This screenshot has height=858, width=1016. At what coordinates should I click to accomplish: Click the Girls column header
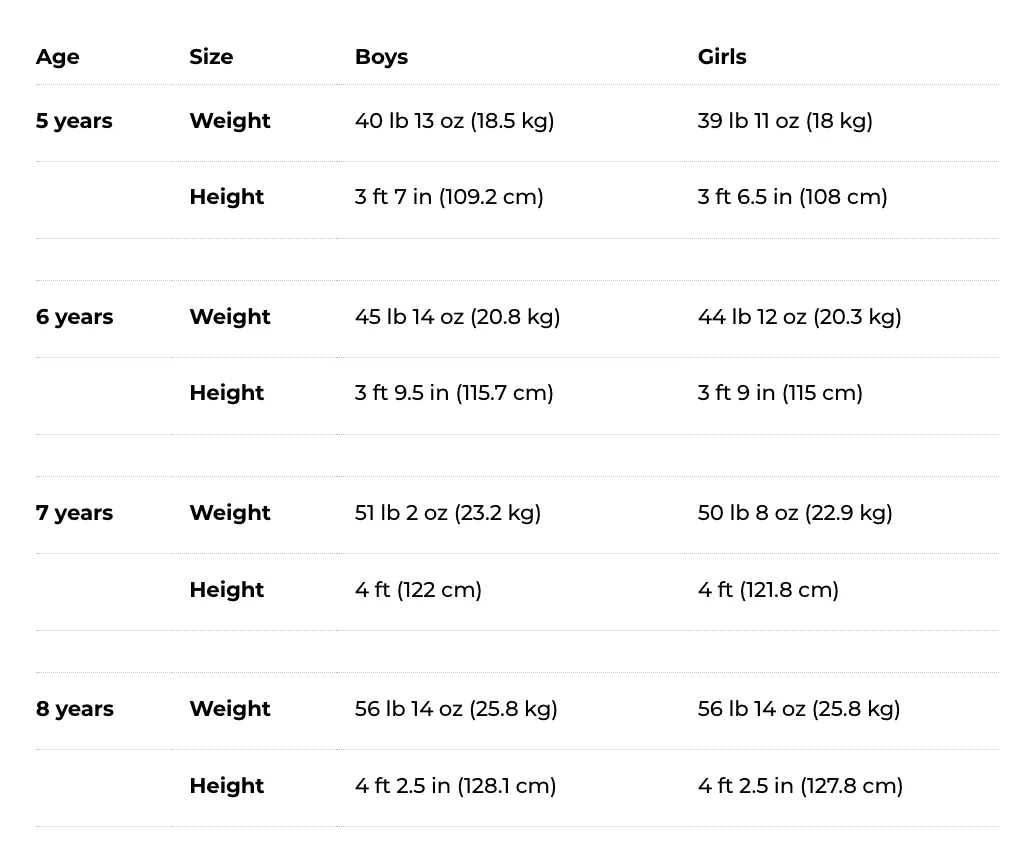(722, 57)
